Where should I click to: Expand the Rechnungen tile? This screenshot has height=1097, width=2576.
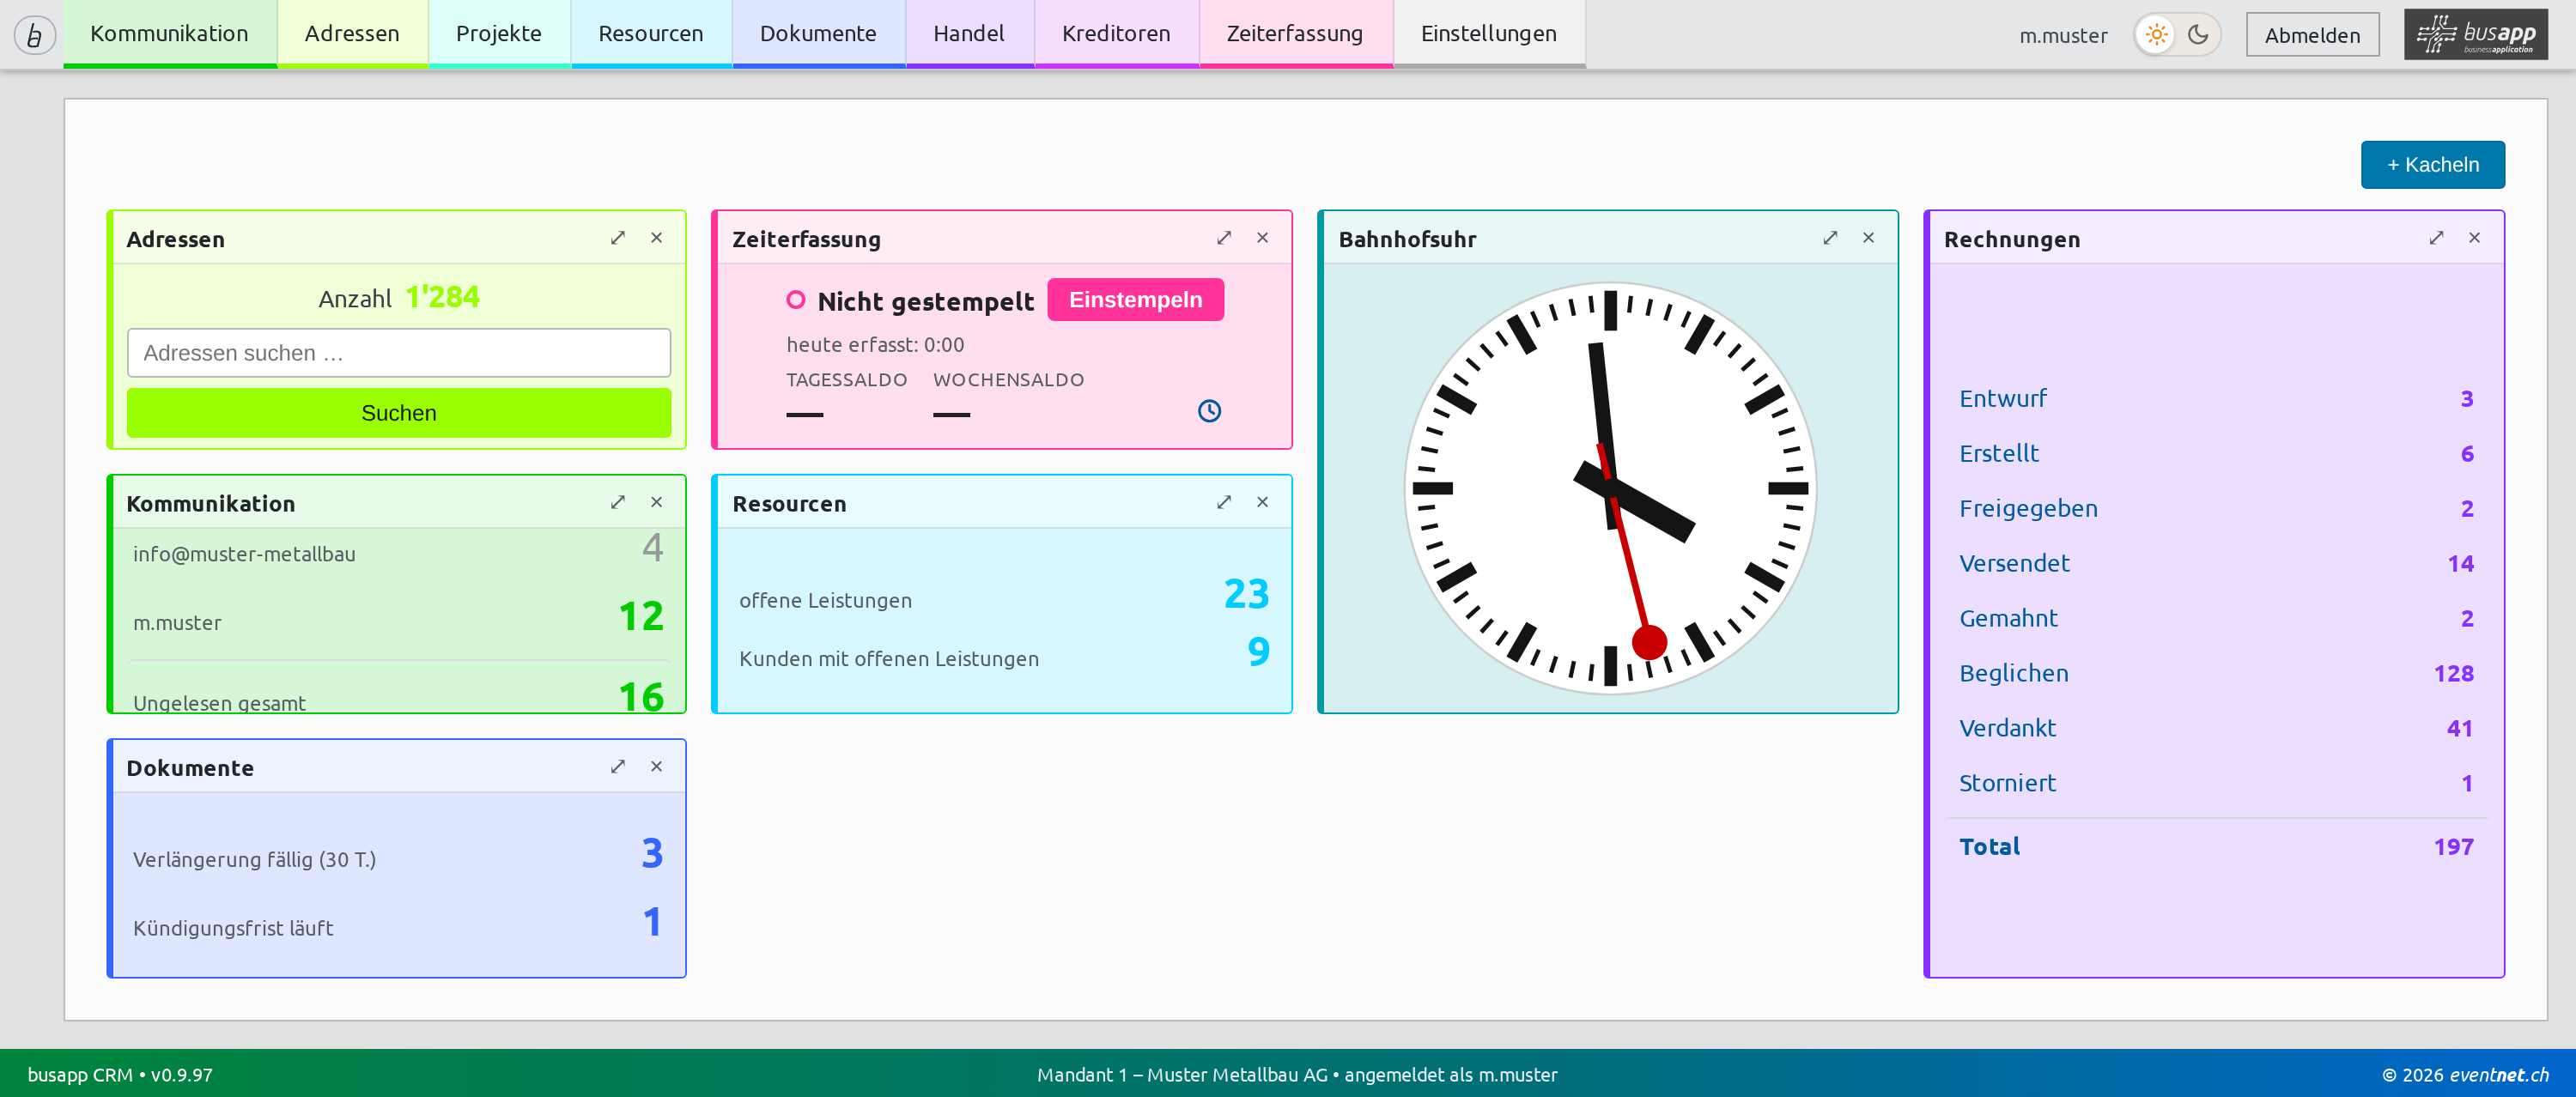pyautogui.click(x=2436, y=238)
